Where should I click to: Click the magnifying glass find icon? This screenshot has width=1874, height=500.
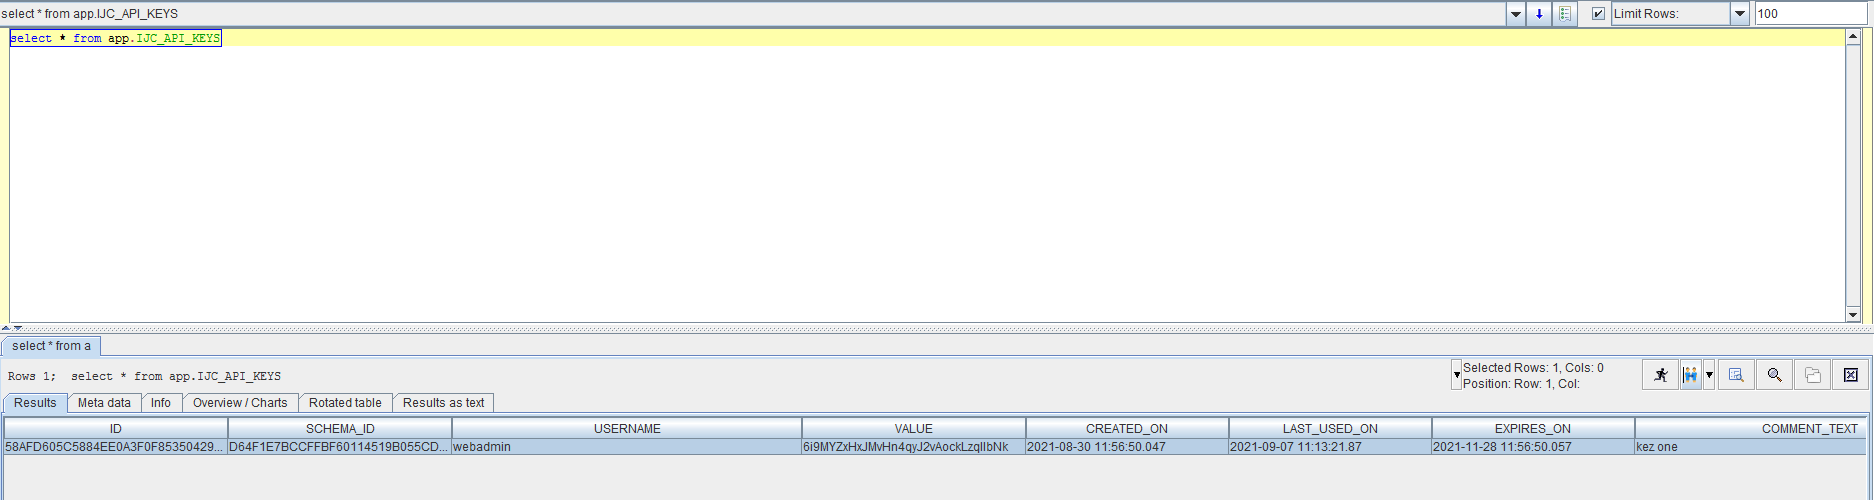(x=1774, y=375)
